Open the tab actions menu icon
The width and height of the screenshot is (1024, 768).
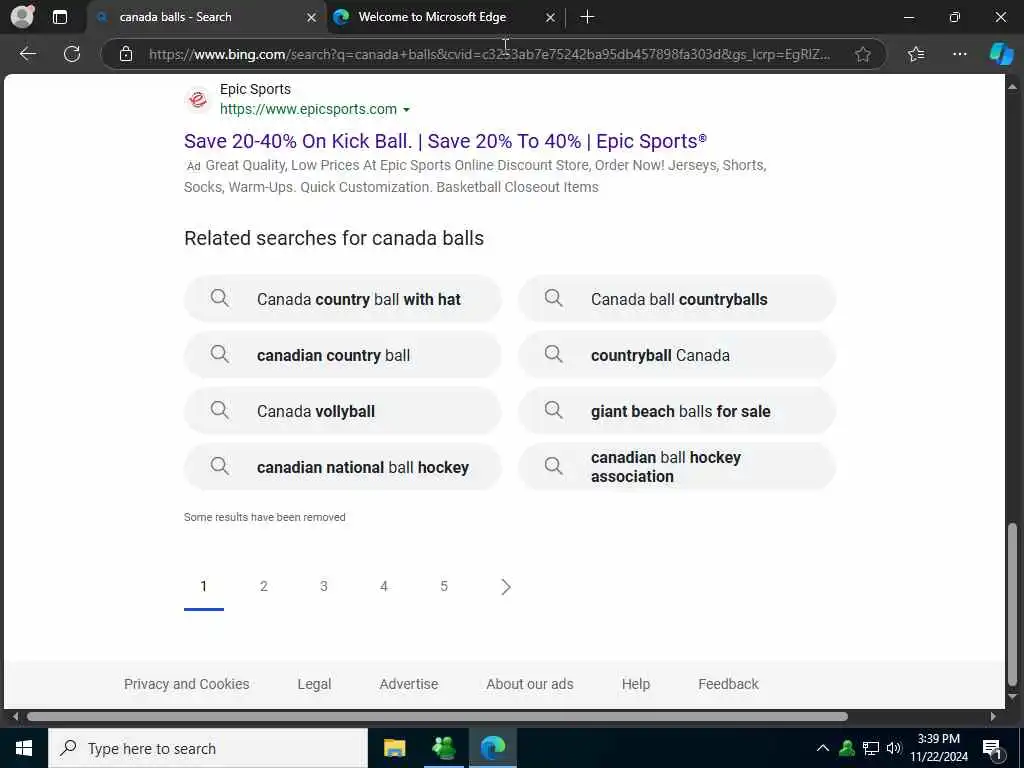(59, 17)
